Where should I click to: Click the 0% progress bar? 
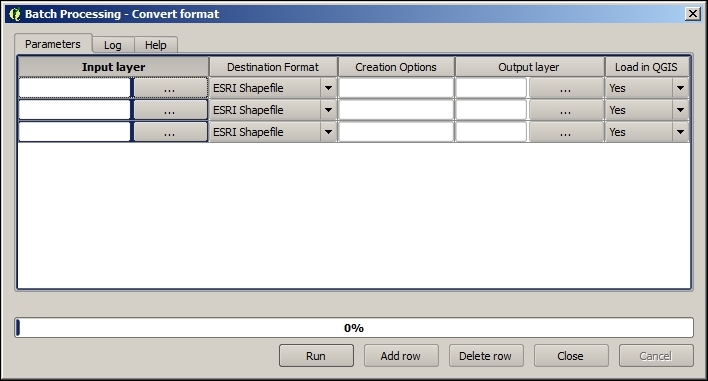click(354, 328)
